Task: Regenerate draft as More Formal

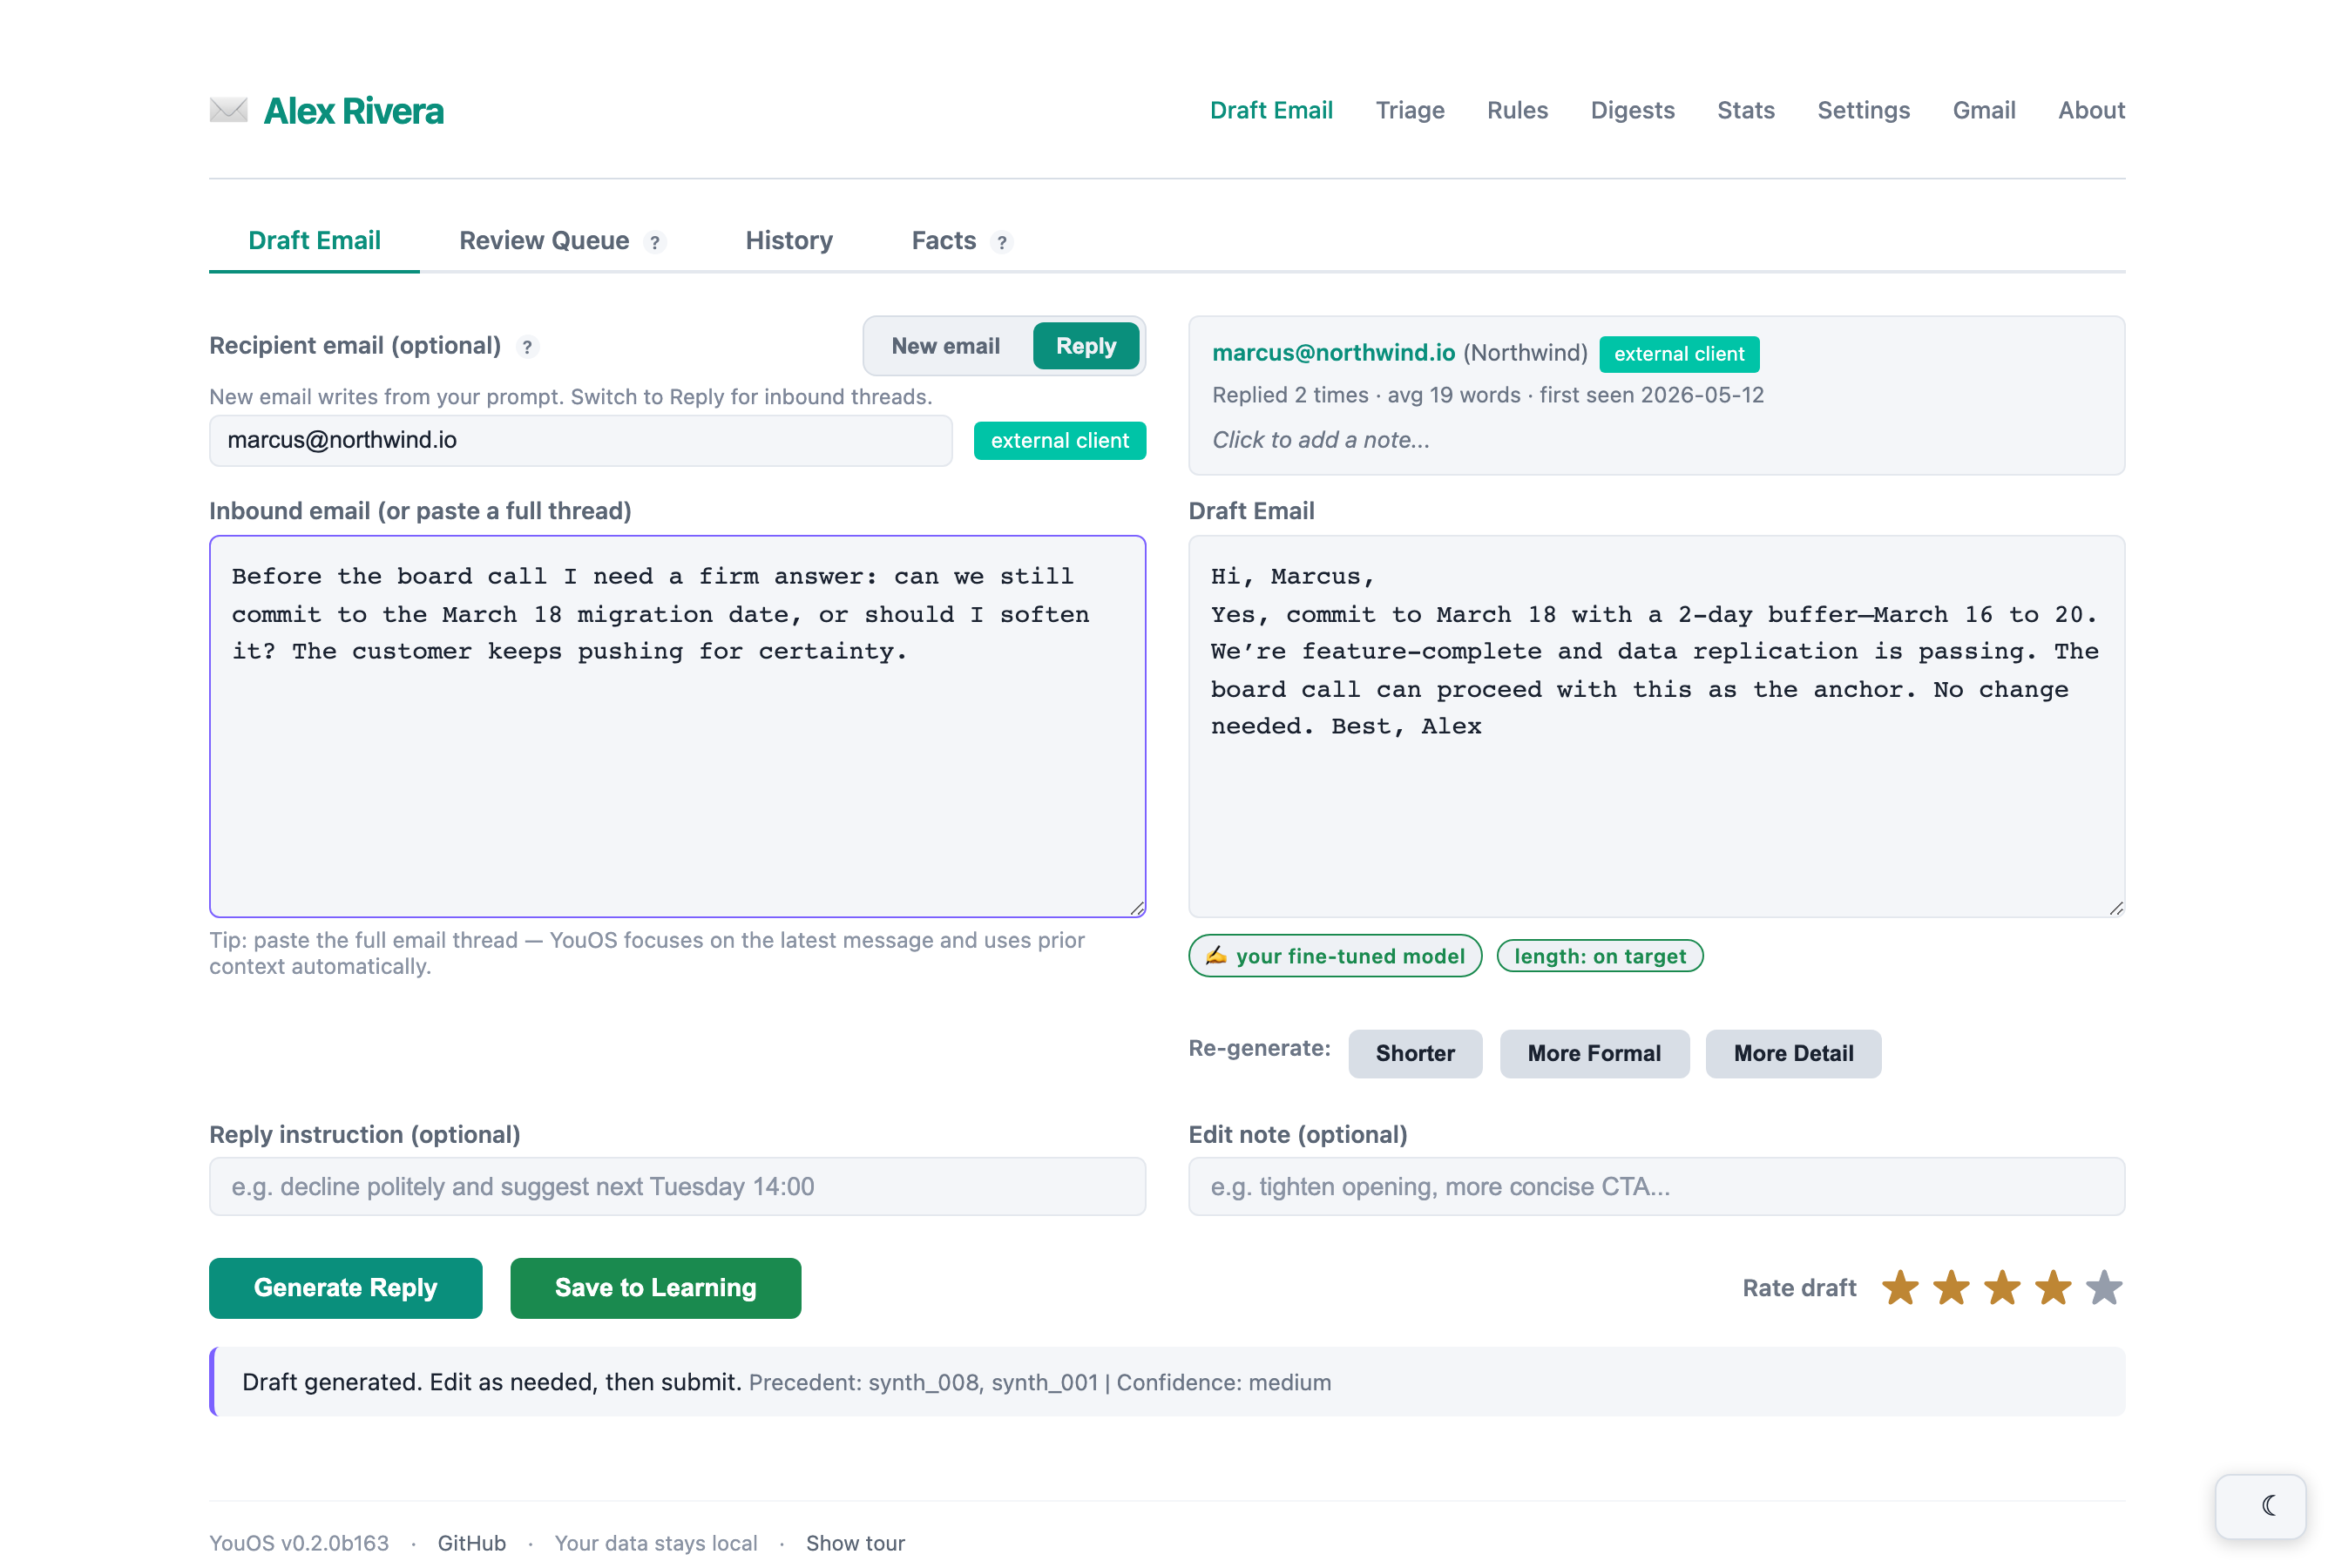Action: click(1594, 1053)
